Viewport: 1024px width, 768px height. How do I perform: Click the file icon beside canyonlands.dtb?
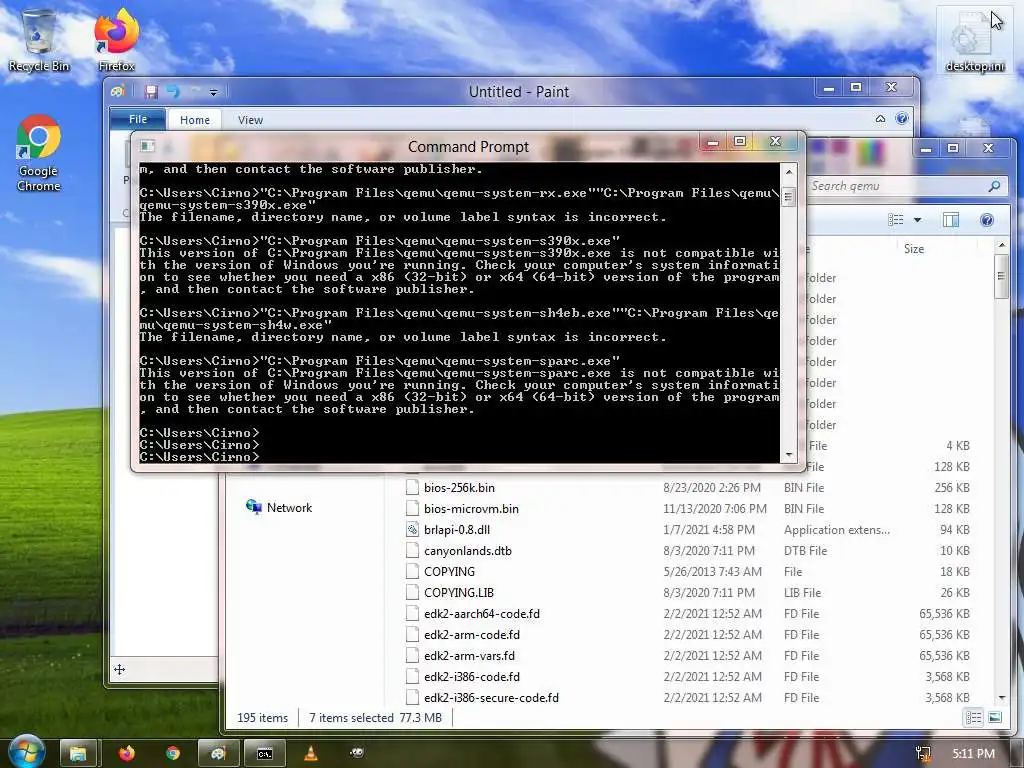tap(412, 551)
